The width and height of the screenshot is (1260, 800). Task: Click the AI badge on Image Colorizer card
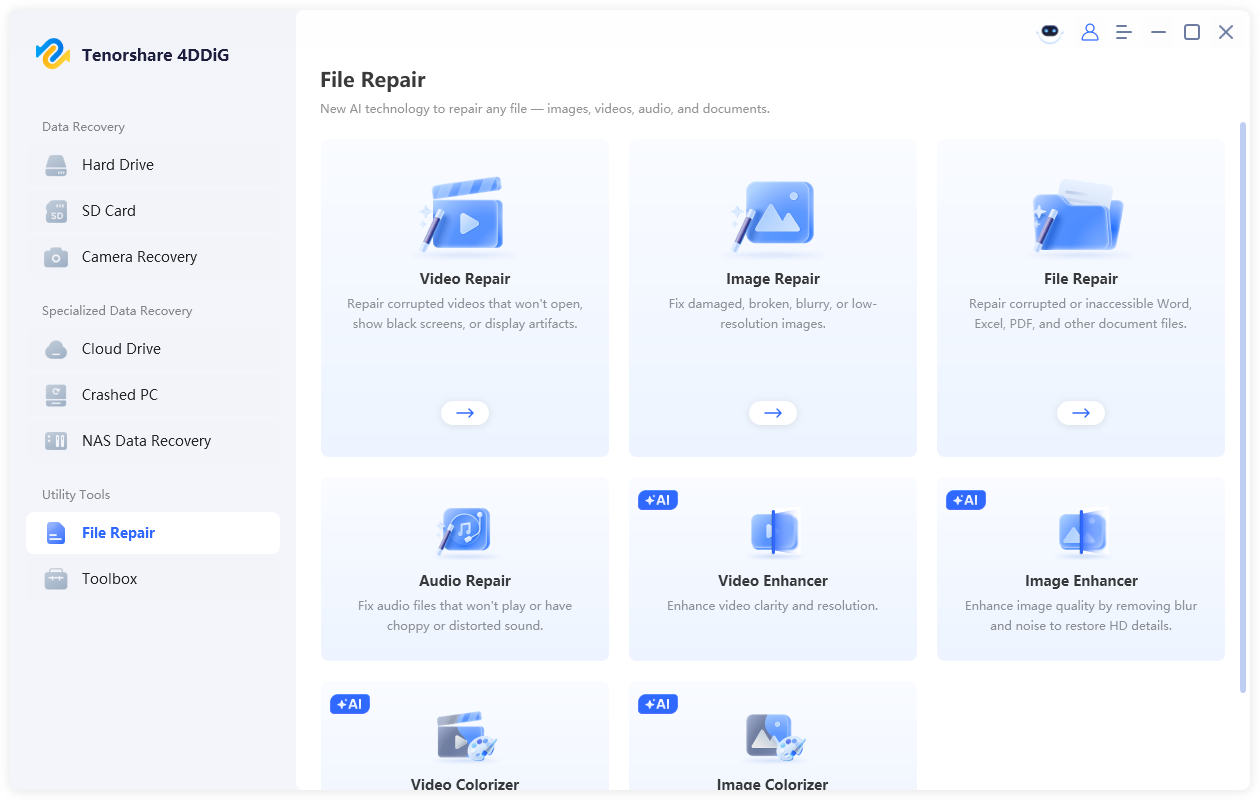click(x=658, y=704)
